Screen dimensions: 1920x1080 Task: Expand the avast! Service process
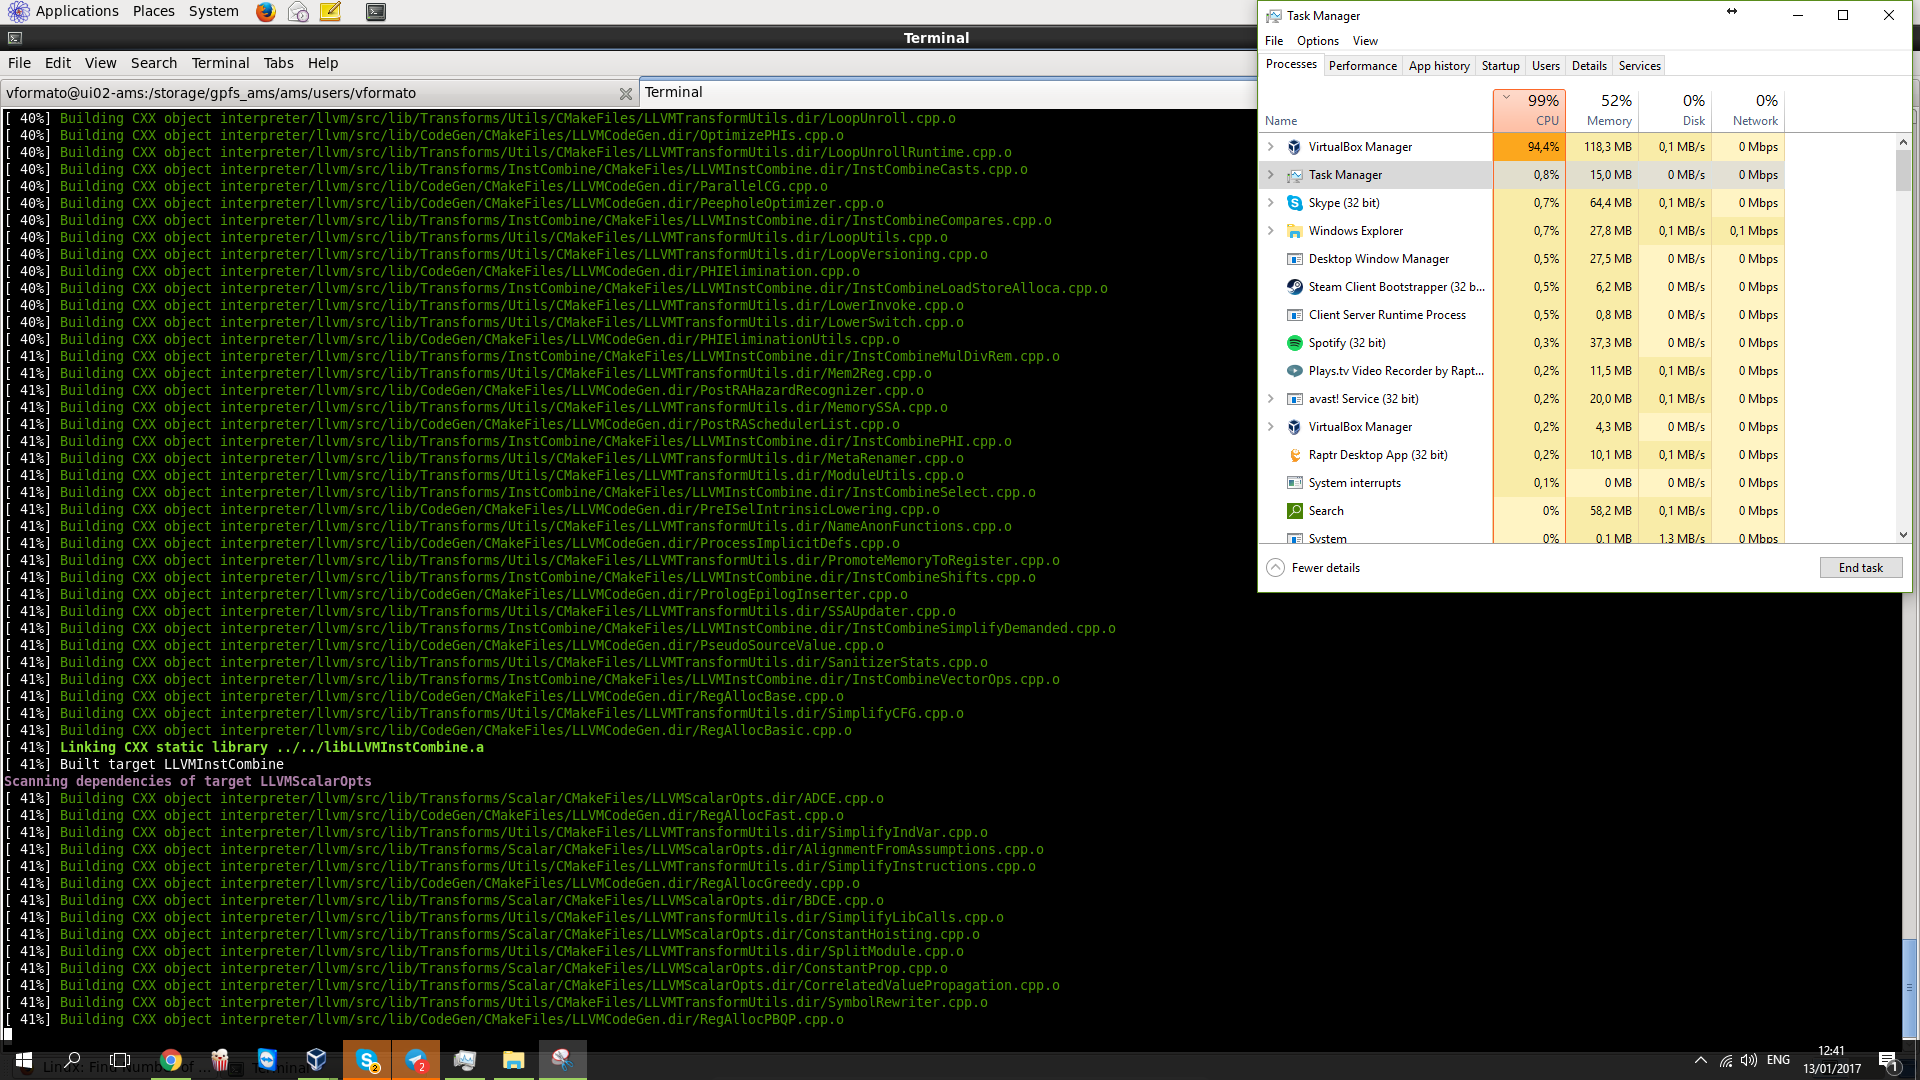point(1271,399)
